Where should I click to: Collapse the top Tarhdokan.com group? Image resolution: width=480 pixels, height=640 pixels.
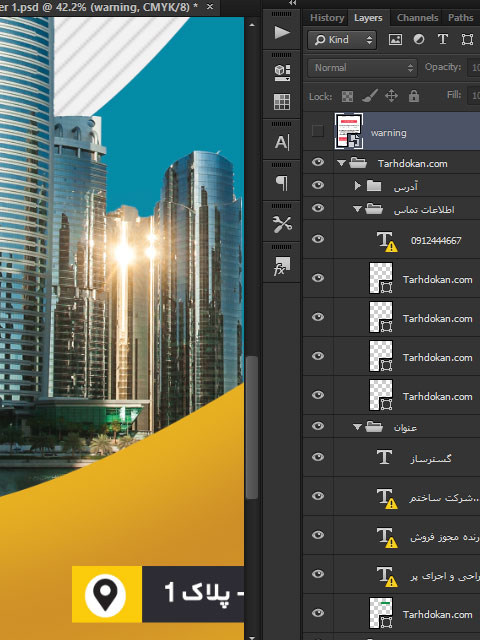pos(342,163)
